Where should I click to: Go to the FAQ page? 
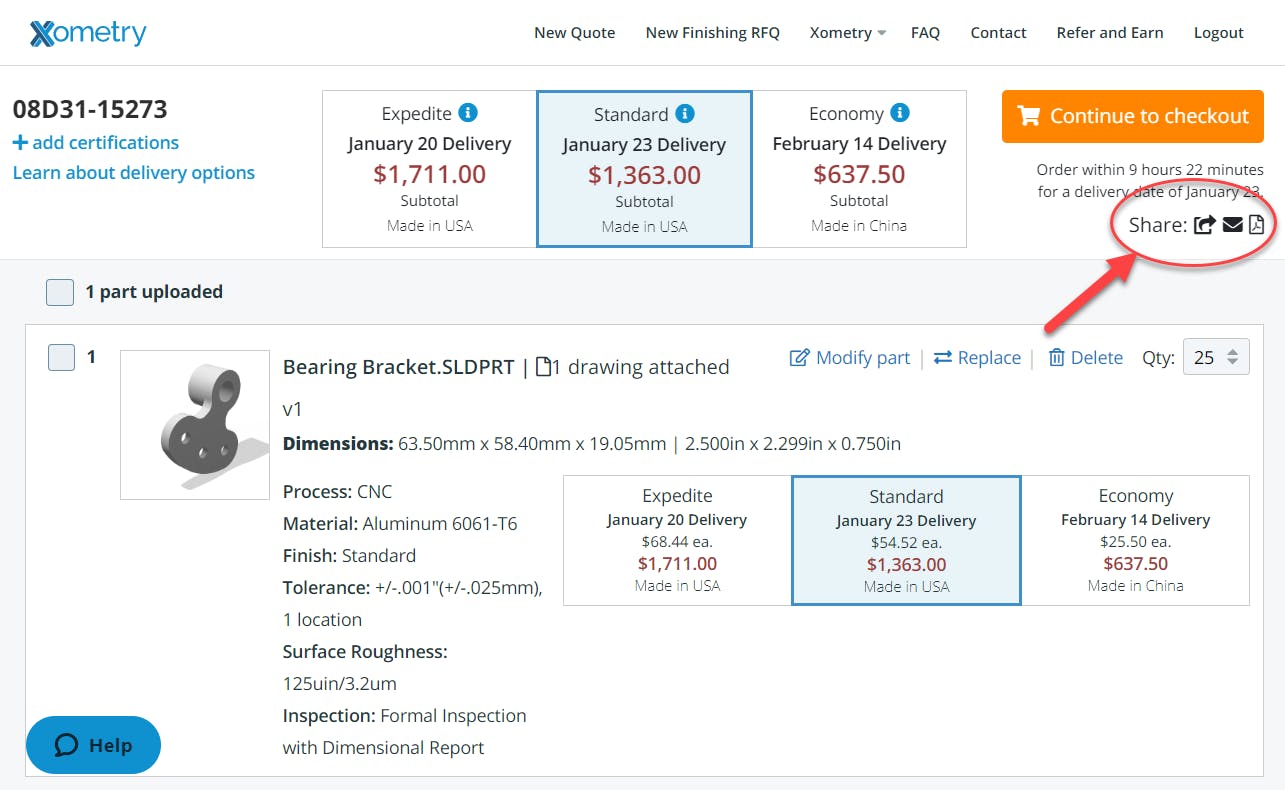coord(925,33)
